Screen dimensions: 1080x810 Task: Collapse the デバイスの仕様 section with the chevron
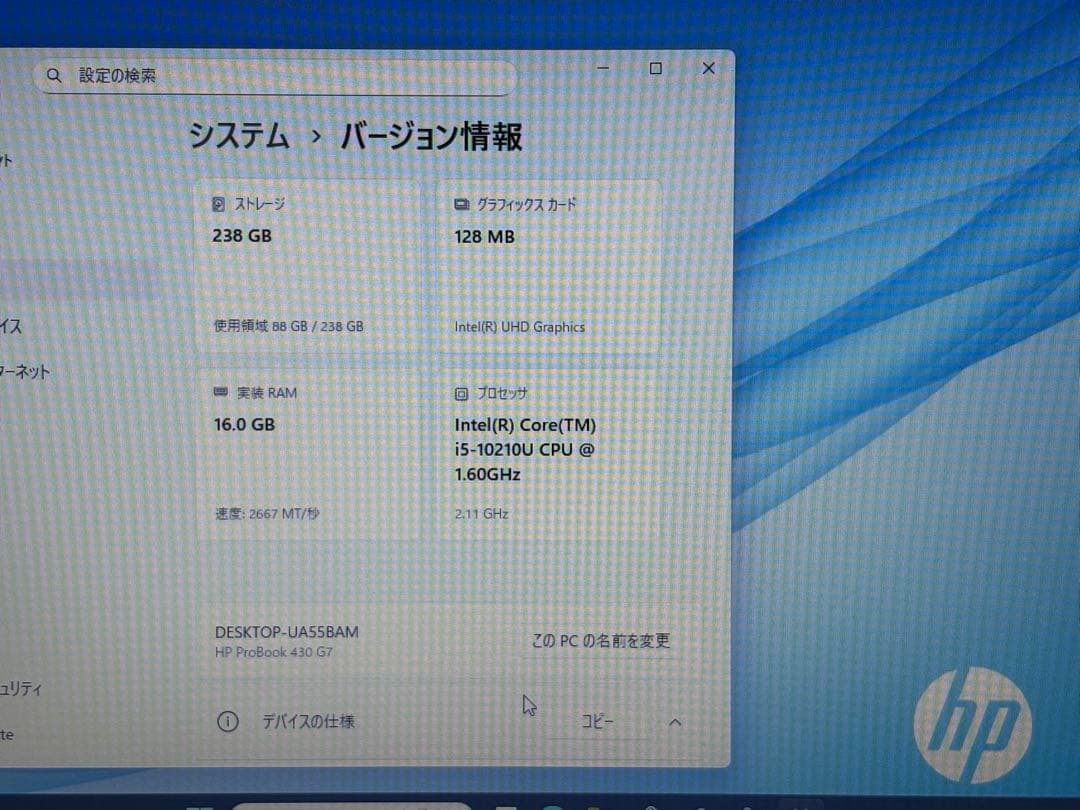pyautogui.click(x=675, y=721)
